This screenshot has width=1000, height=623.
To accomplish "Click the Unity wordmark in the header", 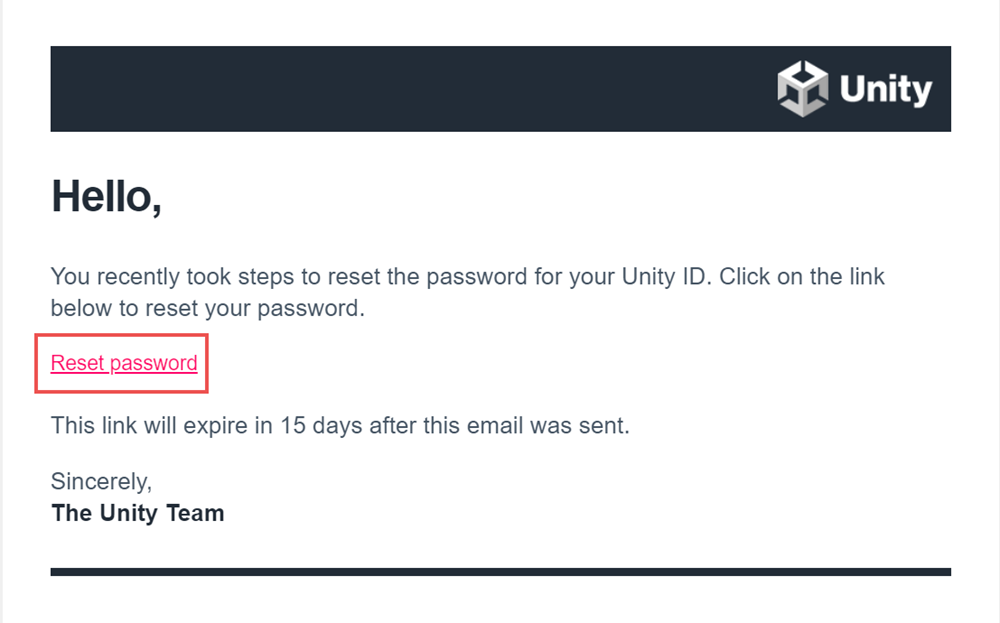I will [x=884, y=89].
